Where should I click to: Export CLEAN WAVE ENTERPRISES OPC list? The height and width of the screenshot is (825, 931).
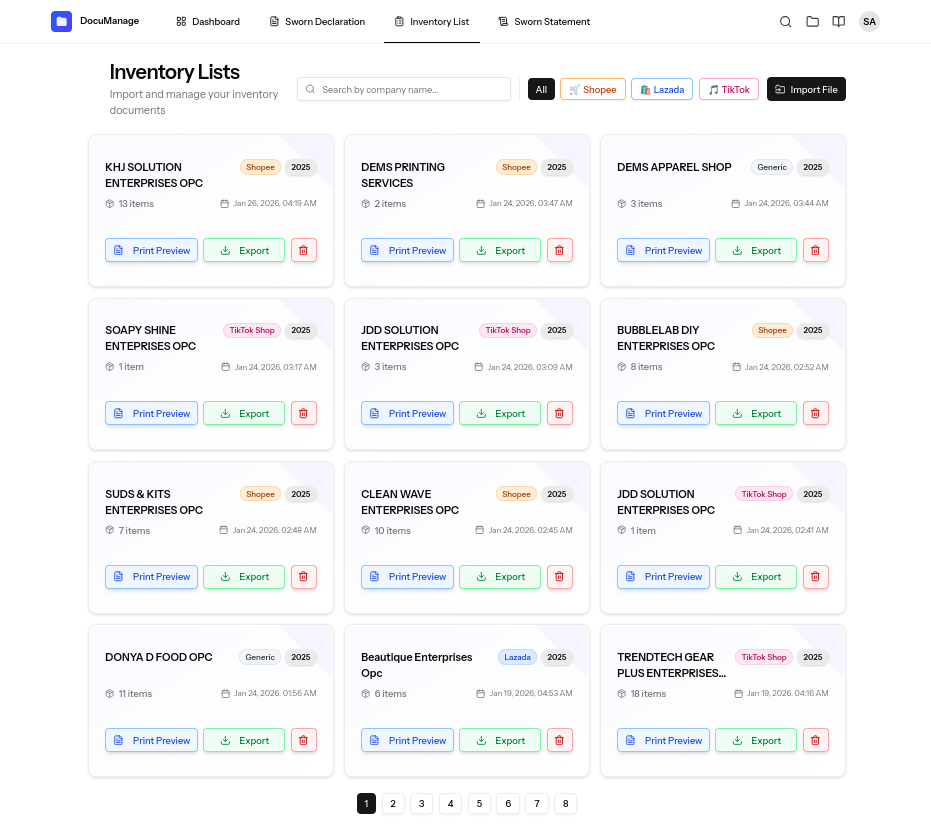pyautogui.click(x=500, y=577)
